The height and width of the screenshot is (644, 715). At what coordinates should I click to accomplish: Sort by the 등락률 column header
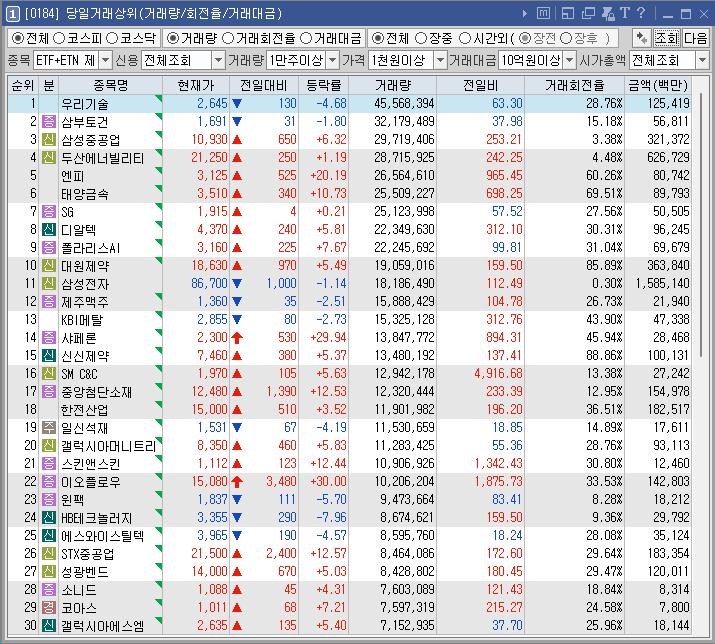point(323,85)
